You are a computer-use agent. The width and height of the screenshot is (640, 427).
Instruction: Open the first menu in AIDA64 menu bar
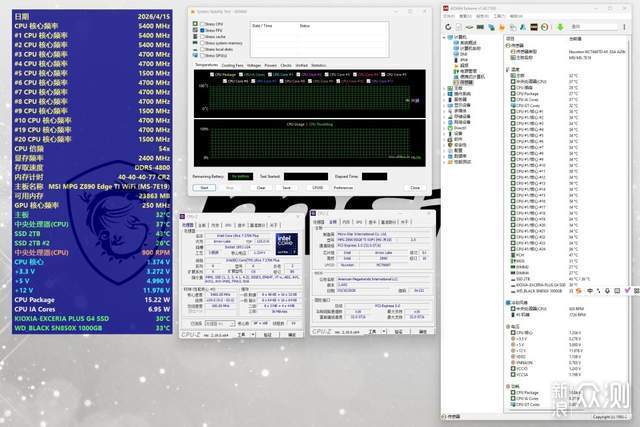(449, 16)
